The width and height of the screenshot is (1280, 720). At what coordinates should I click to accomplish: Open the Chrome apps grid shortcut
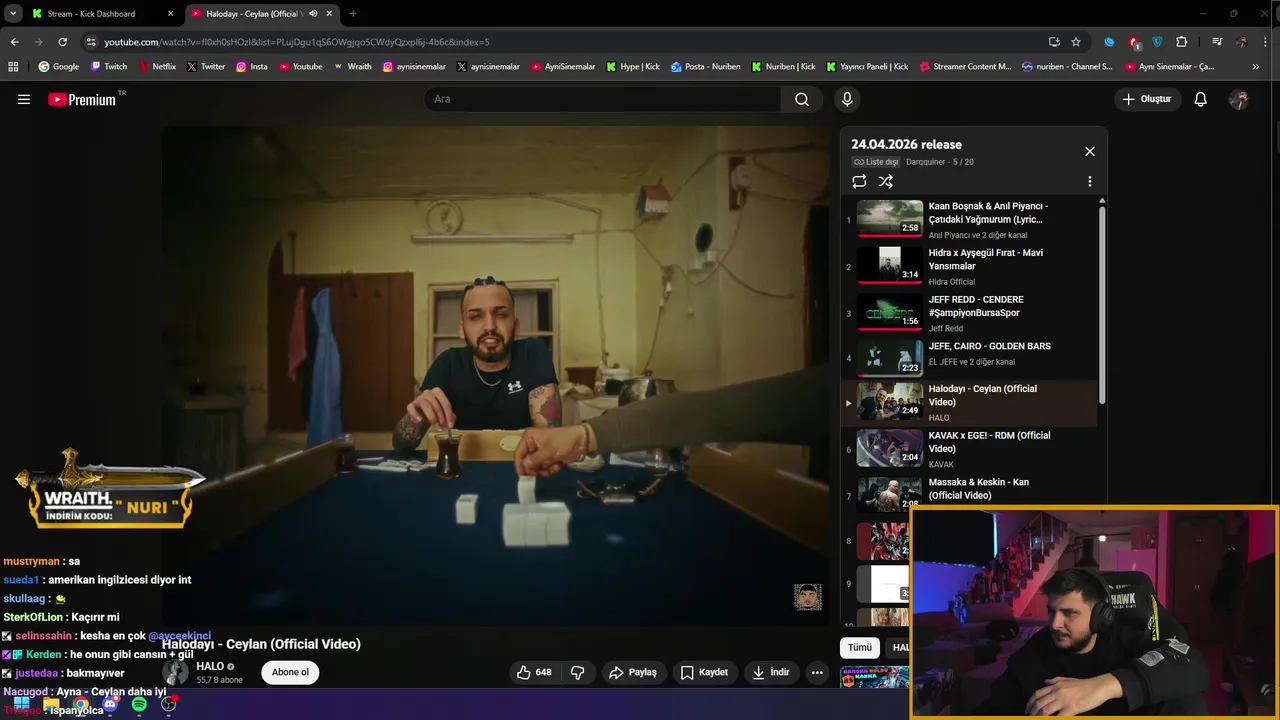coord(13,67)
